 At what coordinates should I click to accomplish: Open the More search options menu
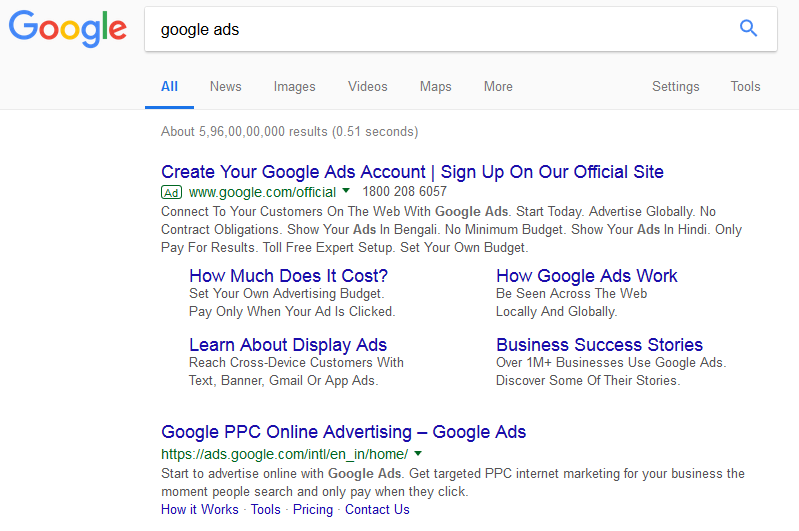[x=498, y=87]
